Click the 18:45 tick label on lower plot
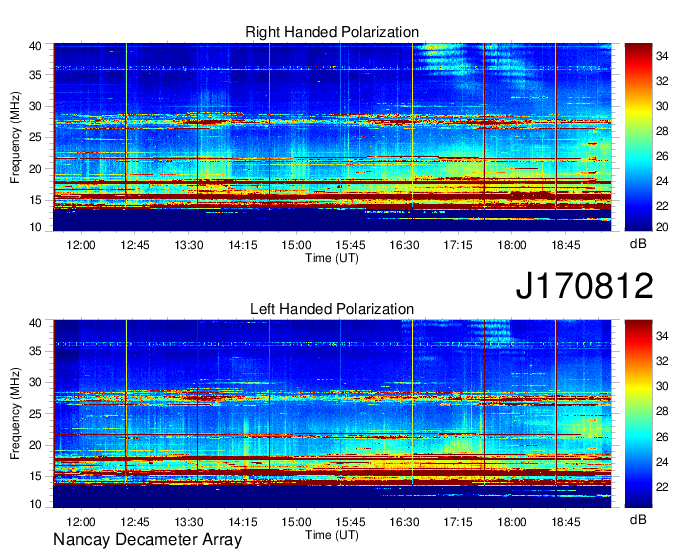This screenshot has width=680, height=552. coord(566,522)
